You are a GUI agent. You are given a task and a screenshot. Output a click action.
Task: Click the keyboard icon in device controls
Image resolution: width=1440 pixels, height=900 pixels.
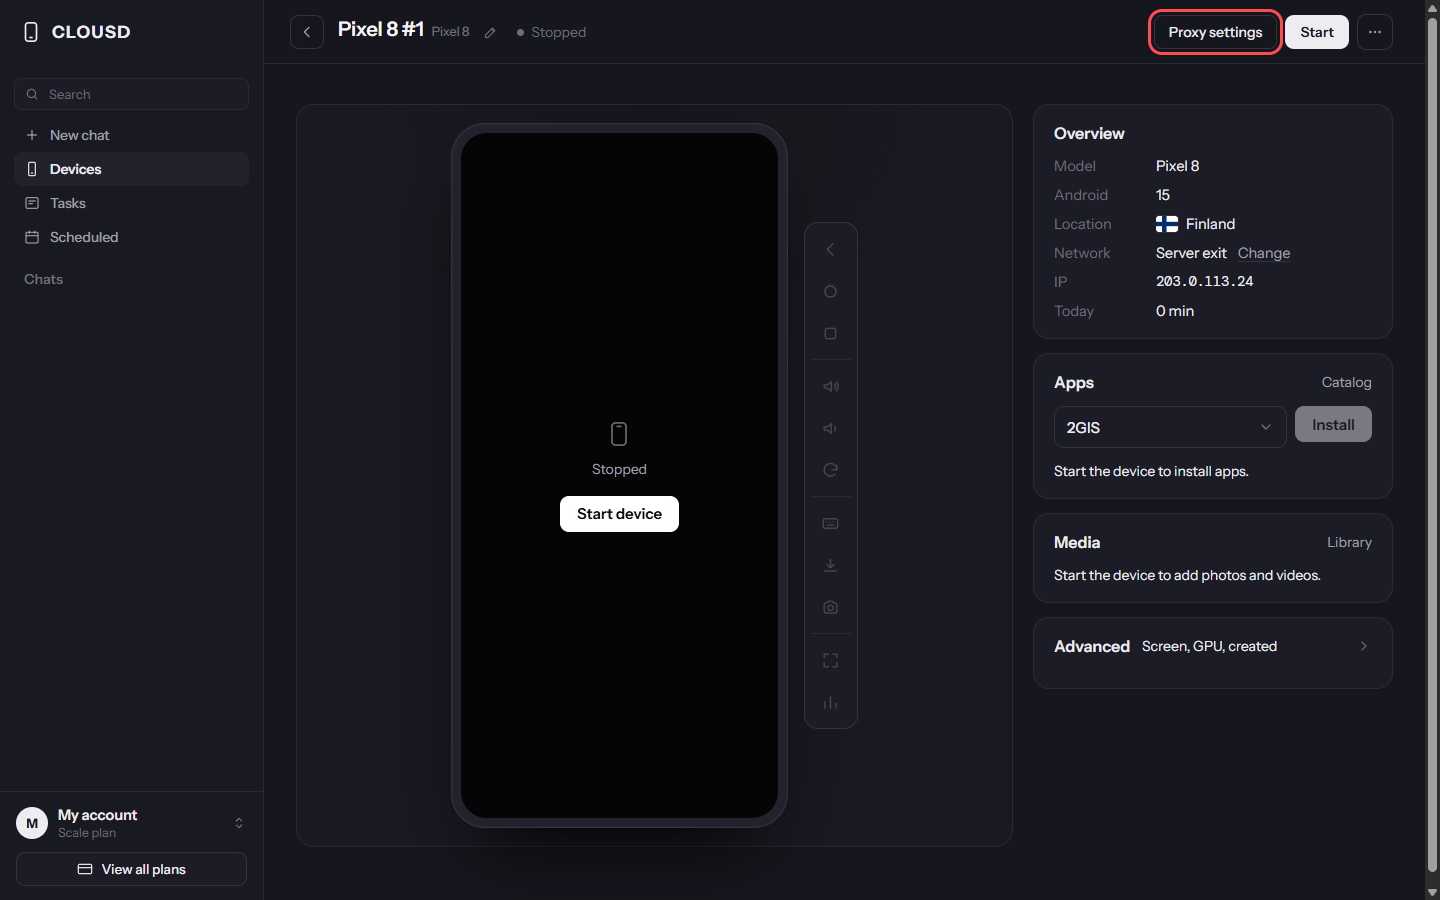[830, 523]
